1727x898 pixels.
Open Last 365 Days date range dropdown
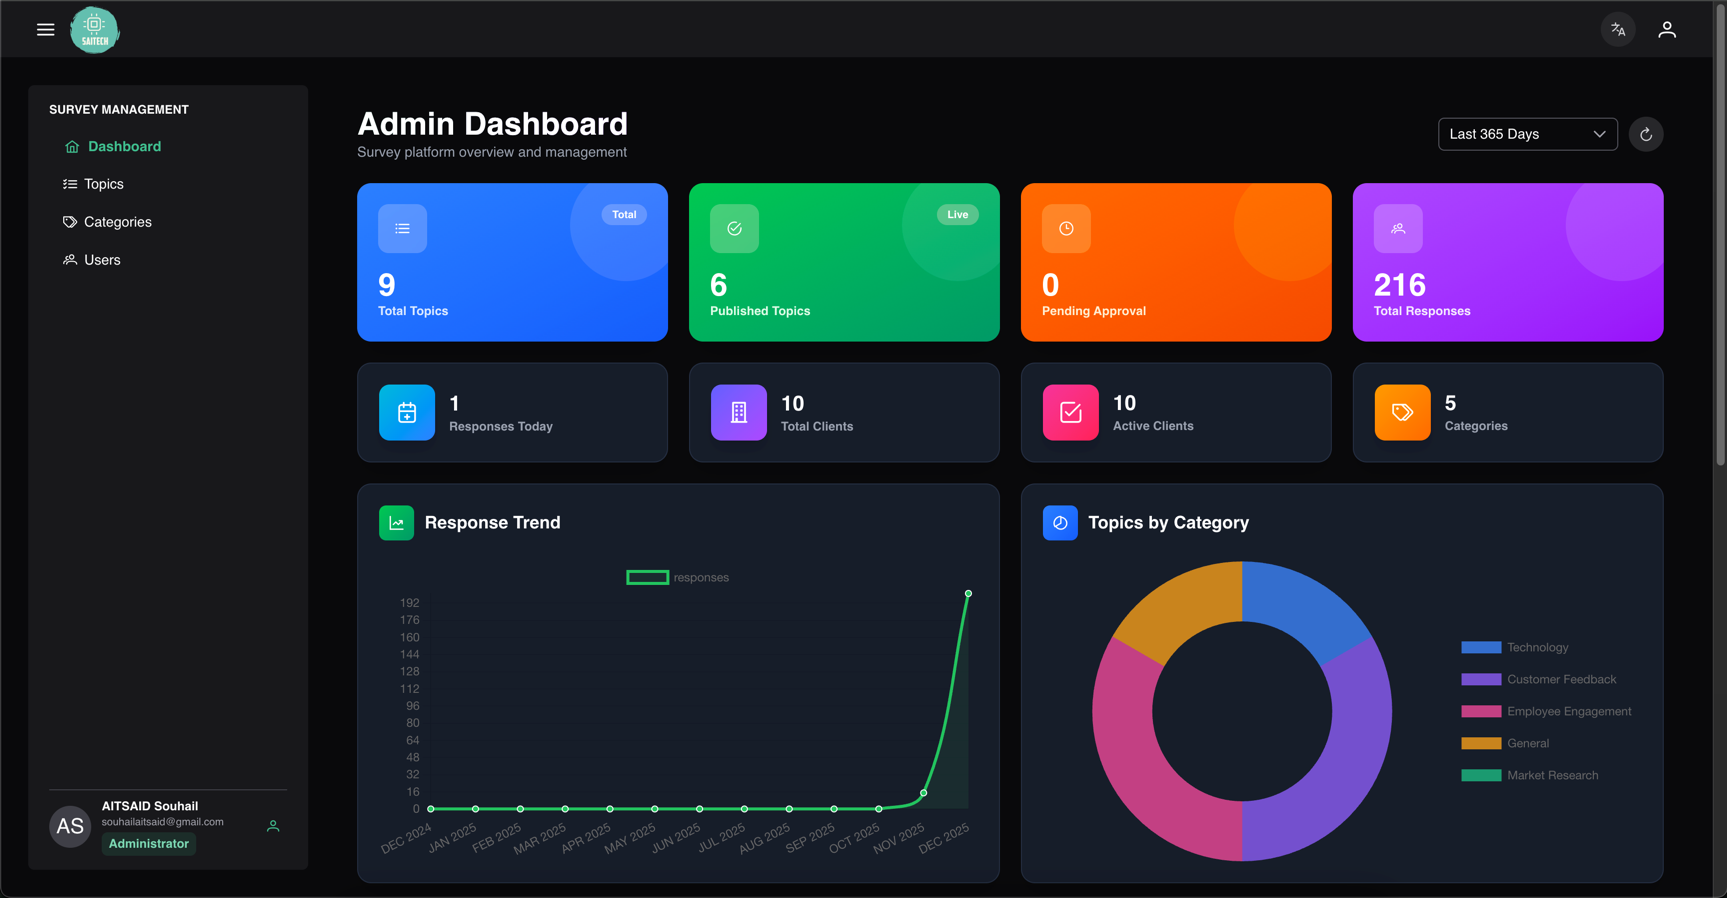pyautogui.click(x=1527, y=134)
